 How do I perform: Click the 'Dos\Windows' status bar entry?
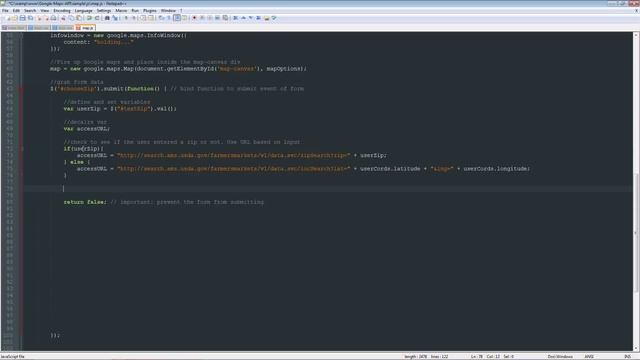coord(560,357)
